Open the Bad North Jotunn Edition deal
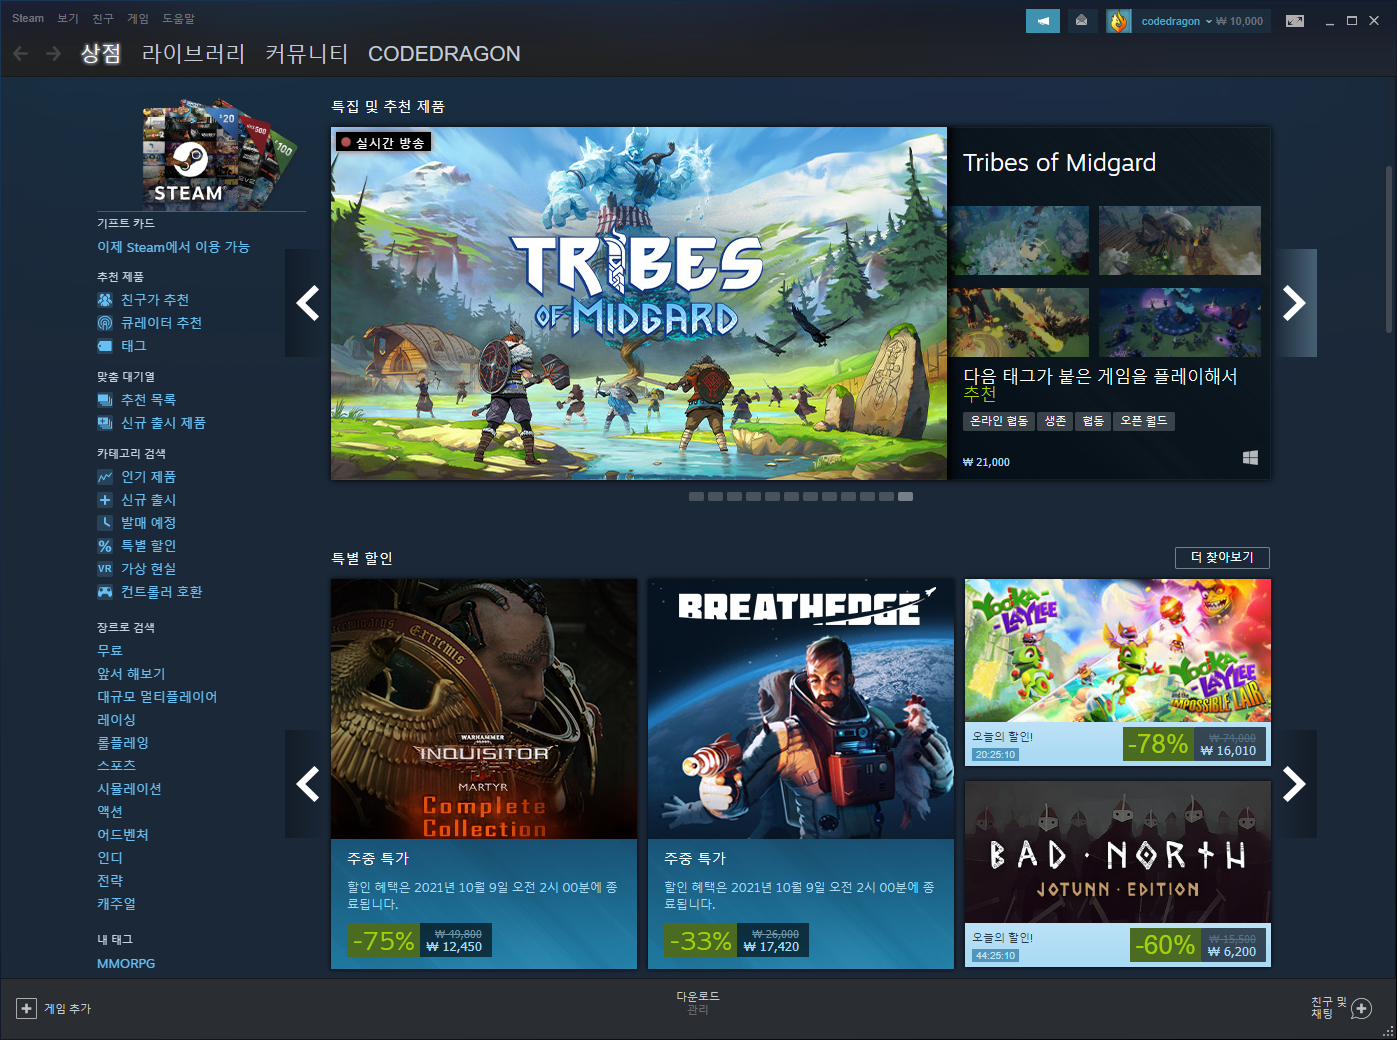Viewport: 1397px width, 1040px height. [1118, 874]
